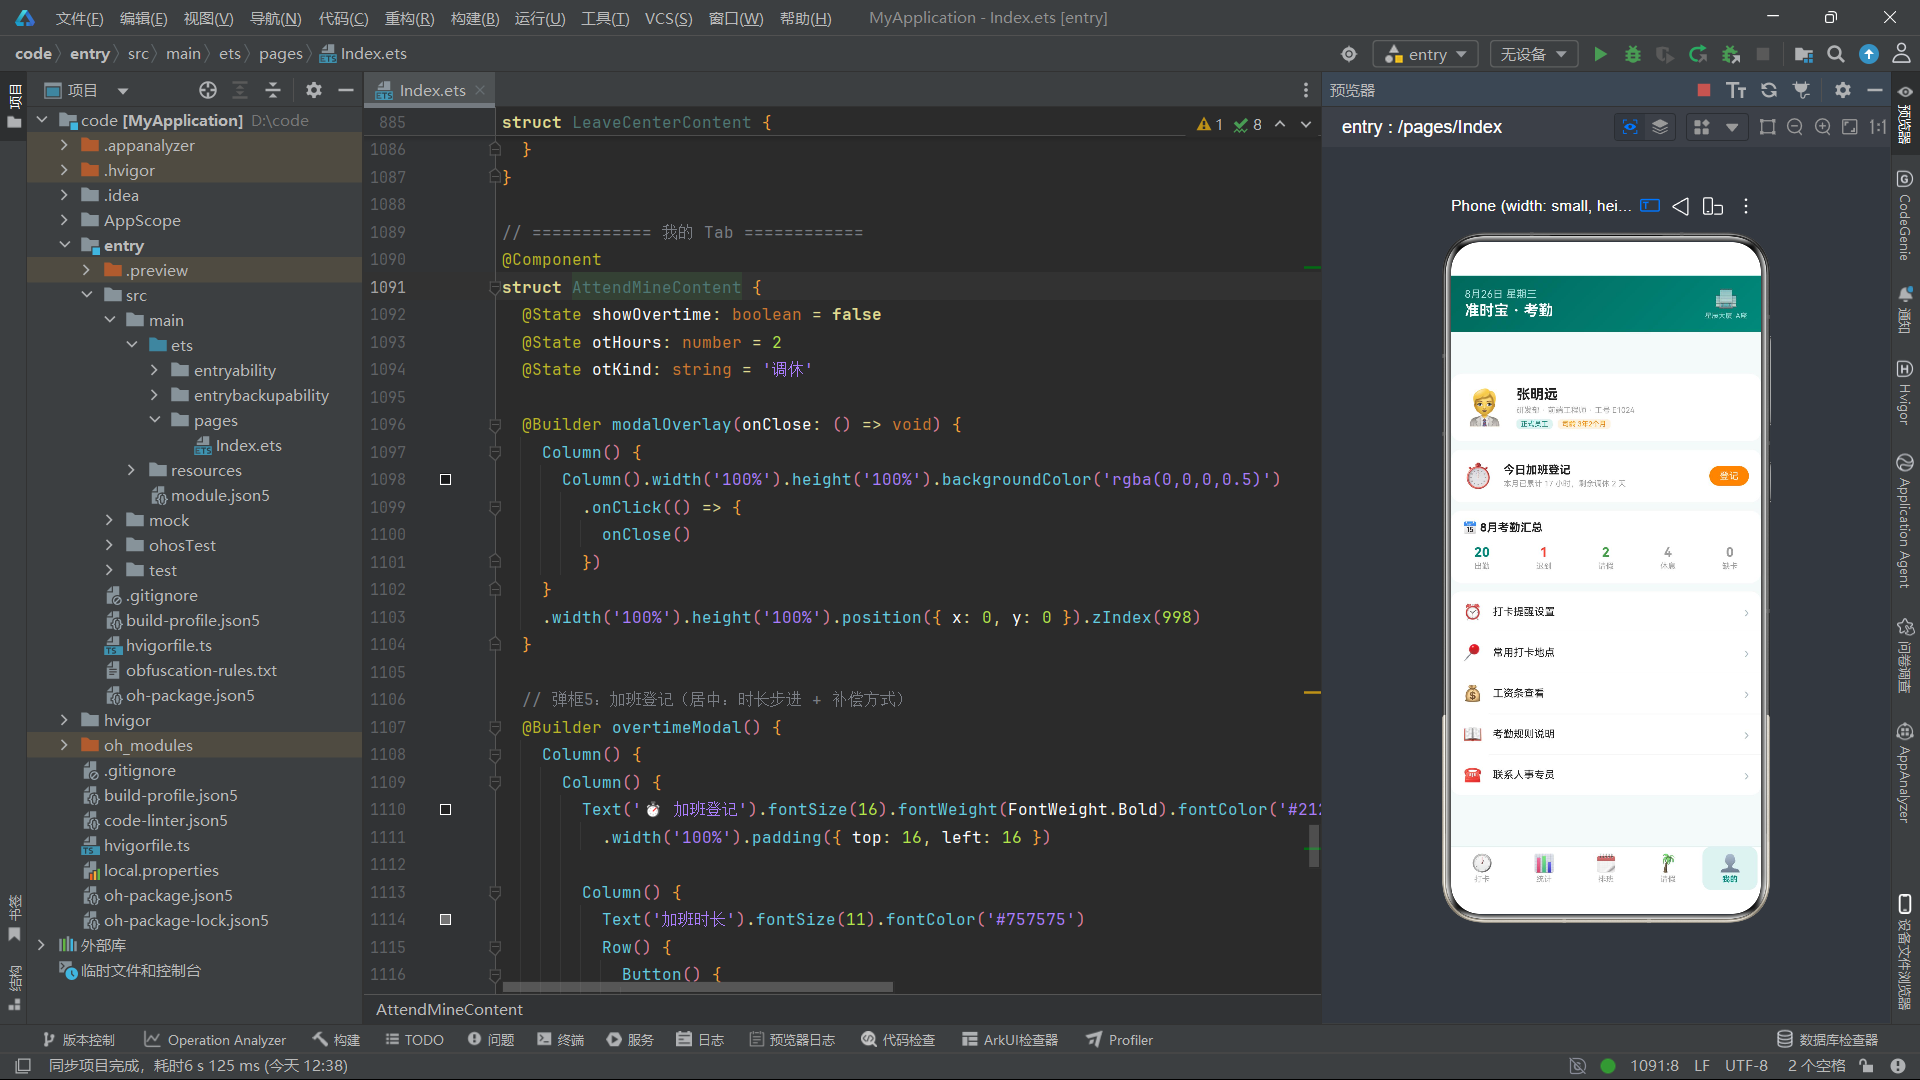The height and width of the screenshot is (1080, 1920).
Task: Click the editor horizontal scrollbar
Action: point(697,987)
